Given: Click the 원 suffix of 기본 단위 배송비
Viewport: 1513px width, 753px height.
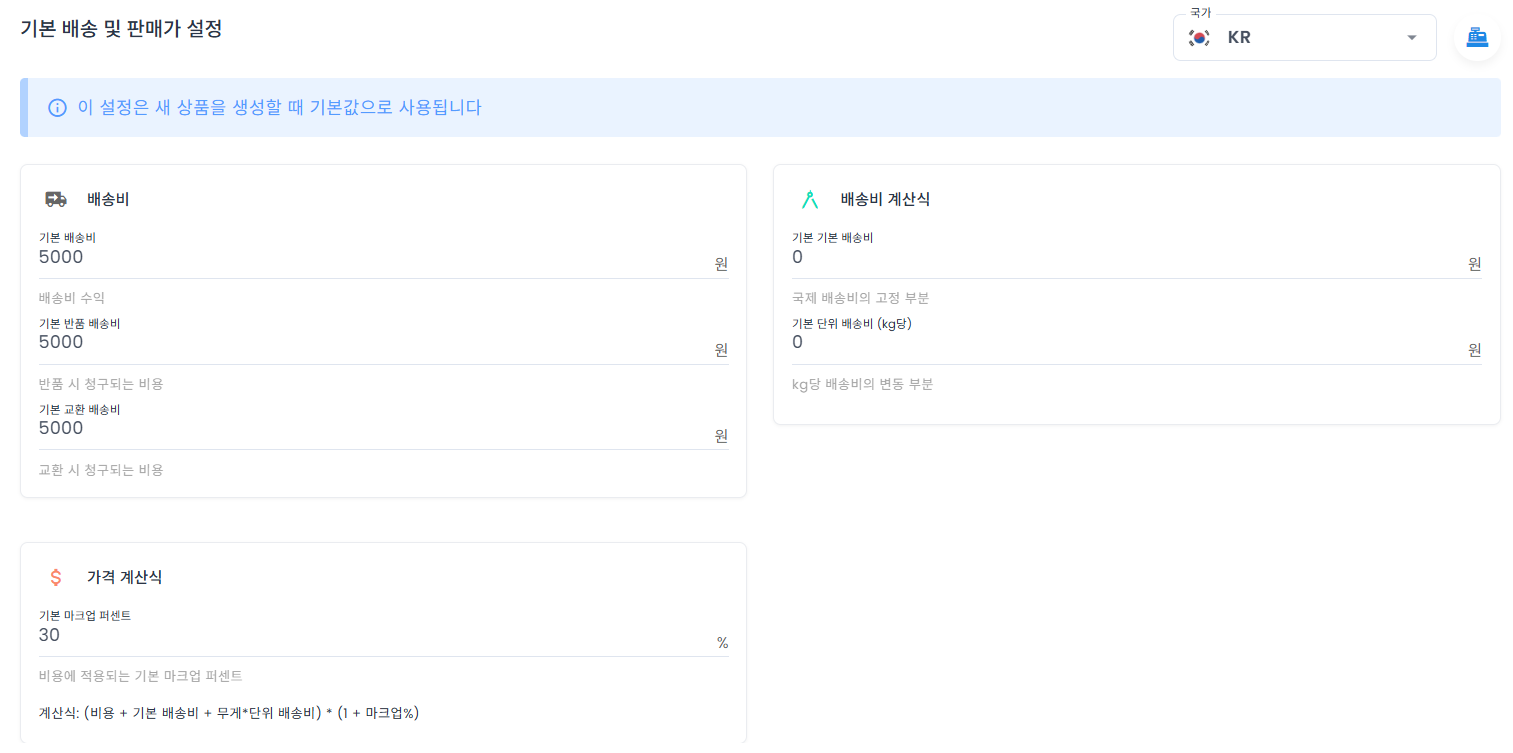Looking at the screenshot, I should coord(1474,349).
